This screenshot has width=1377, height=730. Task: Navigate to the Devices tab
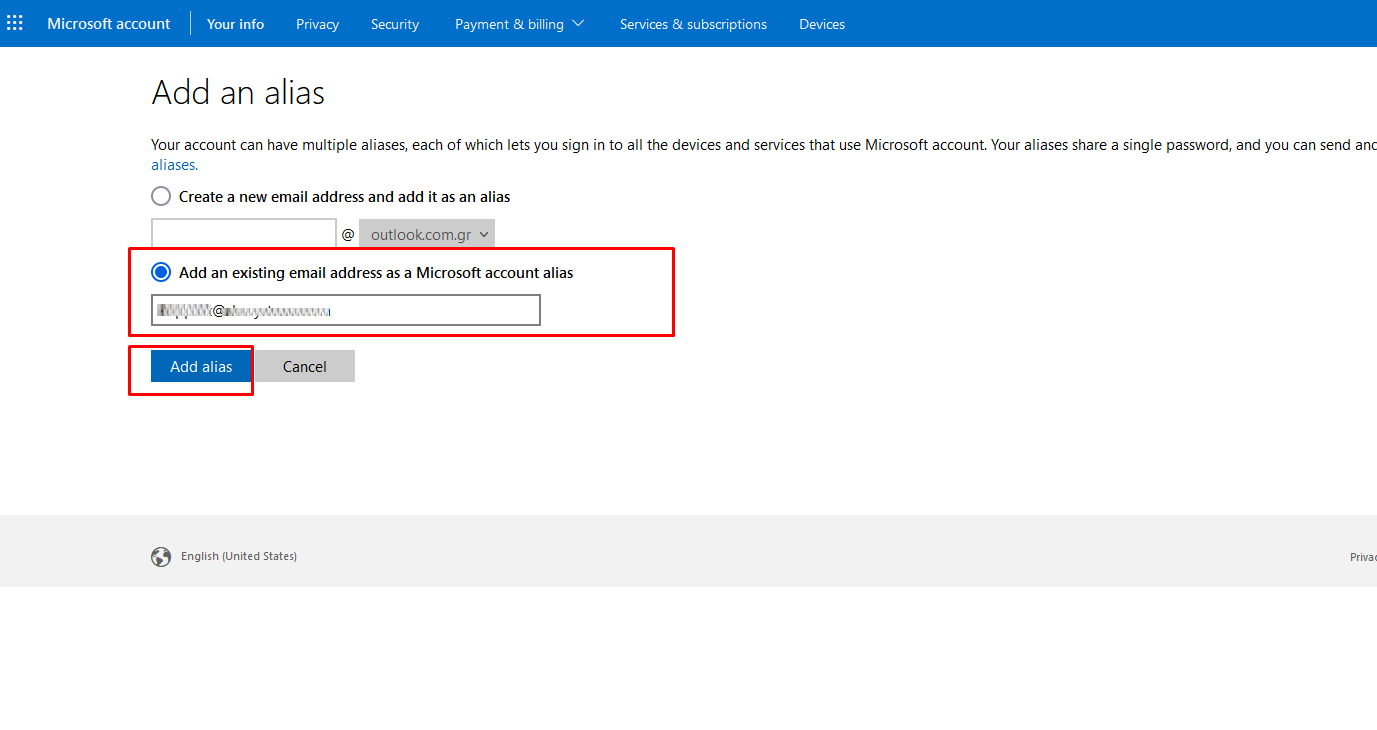tap(821, 24)
